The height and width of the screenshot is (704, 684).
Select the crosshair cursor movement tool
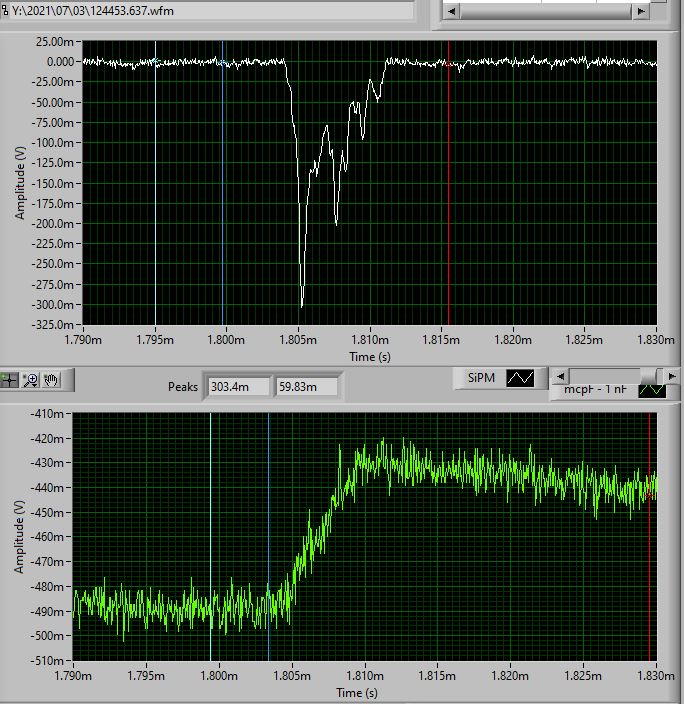point(10,379)
